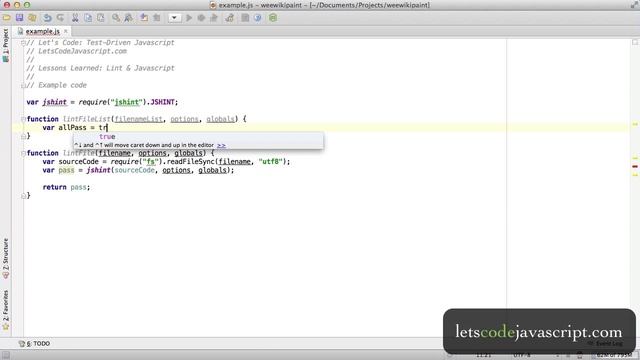Viewport: 640px width, 360px height.
Task: Save all files with the floppy icon
Action: (x=19, y=18)
